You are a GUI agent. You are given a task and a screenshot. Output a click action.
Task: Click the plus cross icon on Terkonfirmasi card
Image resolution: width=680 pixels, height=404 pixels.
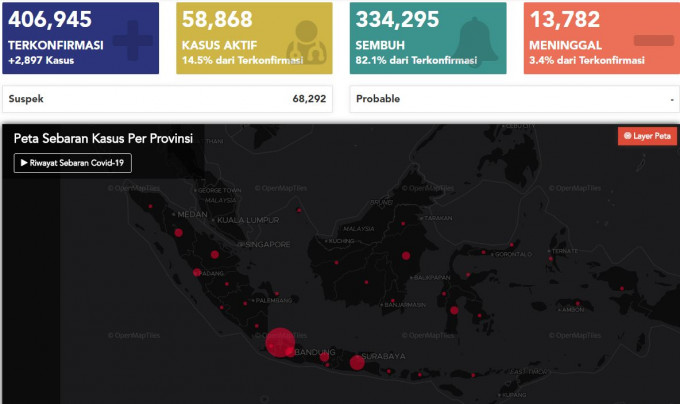click(x=133, y=41)
